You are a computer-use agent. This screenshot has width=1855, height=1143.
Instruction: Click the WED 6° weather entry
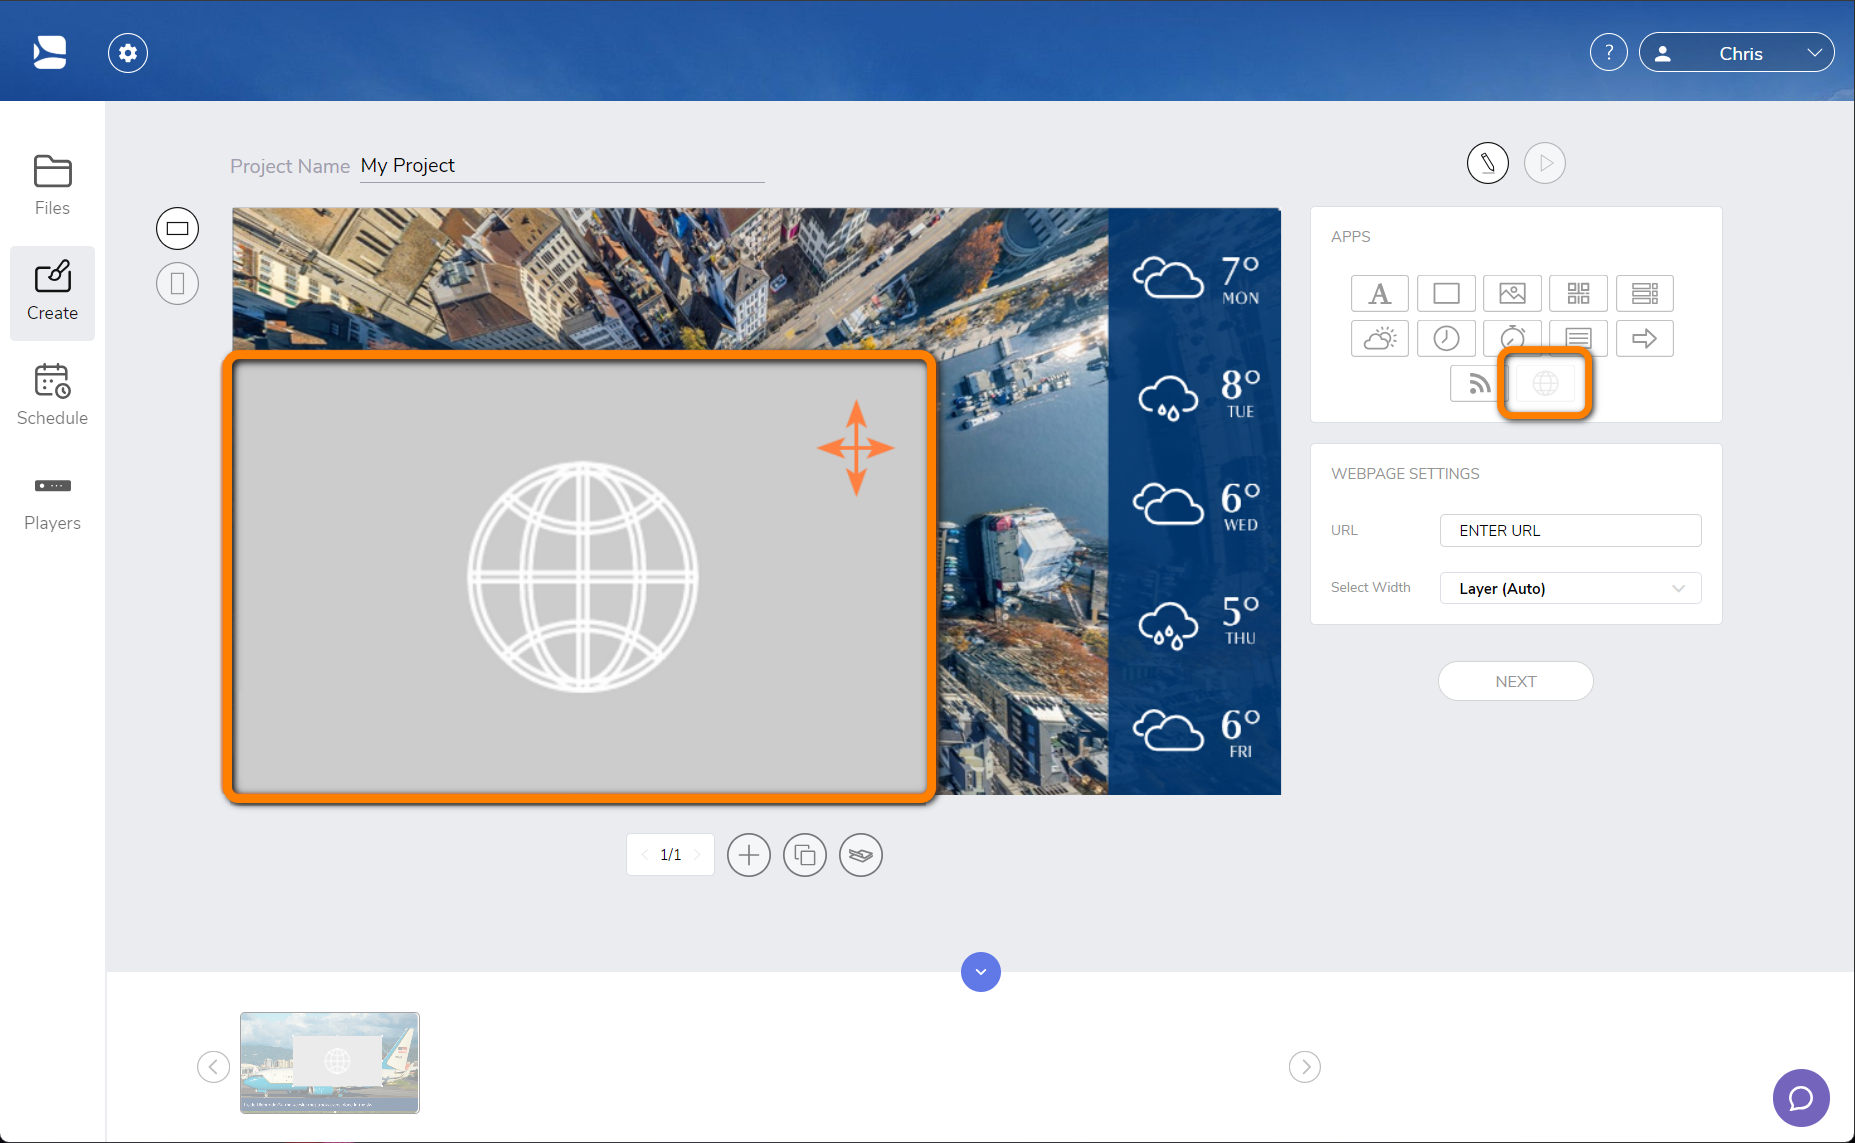point(1196,506)
